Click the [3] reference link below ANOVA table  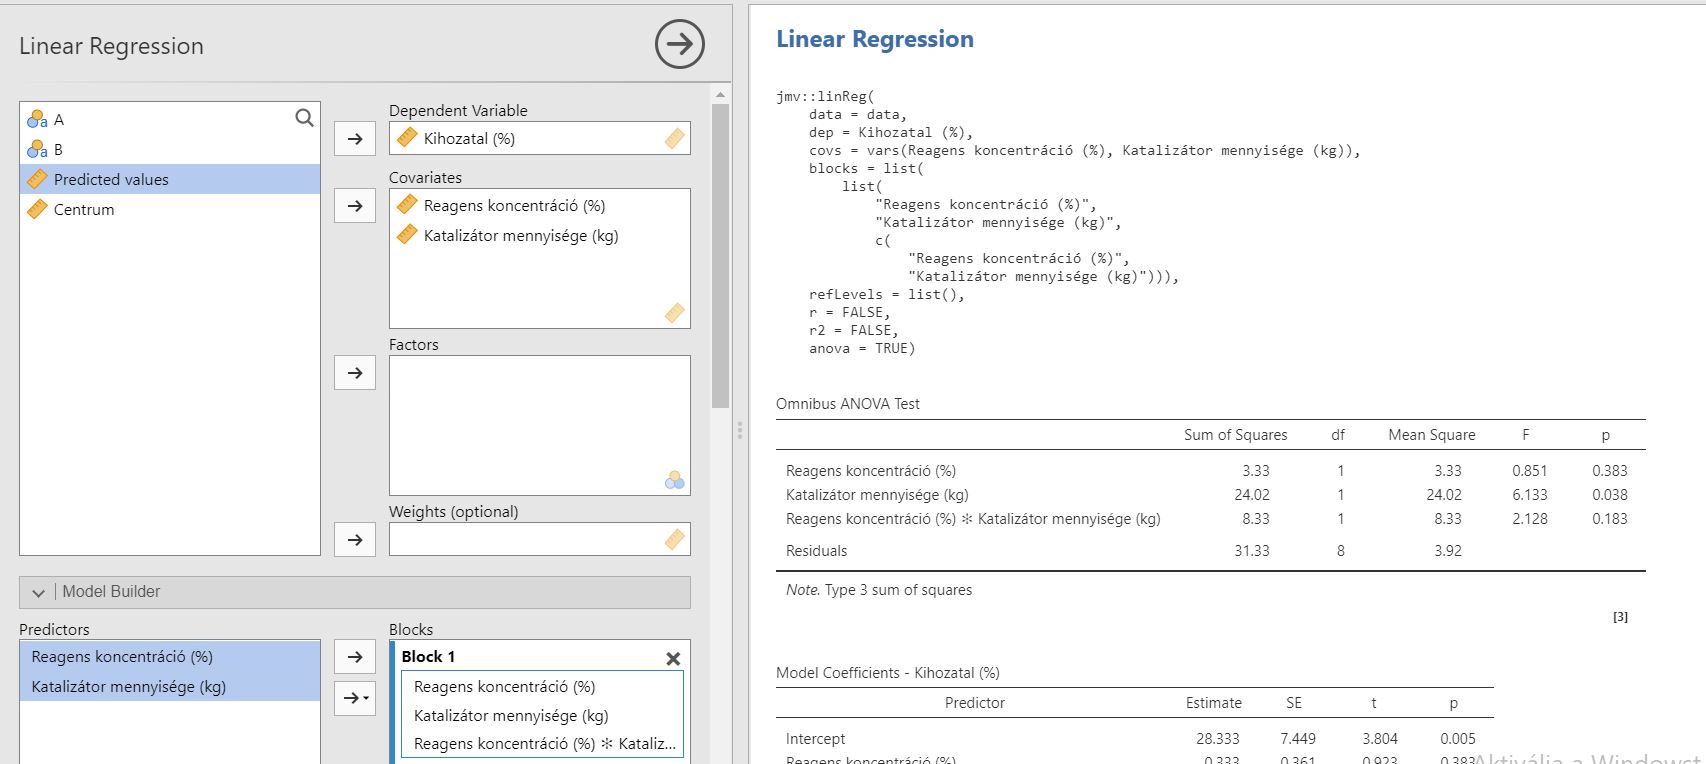[1620, 617]
